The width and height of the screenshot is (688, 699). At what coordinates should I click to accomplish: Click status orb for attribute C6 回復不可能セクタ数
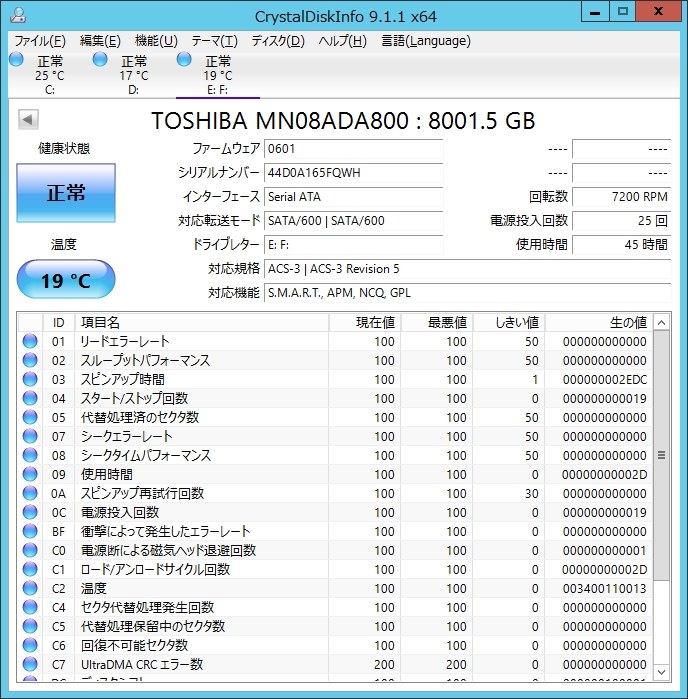30,646
